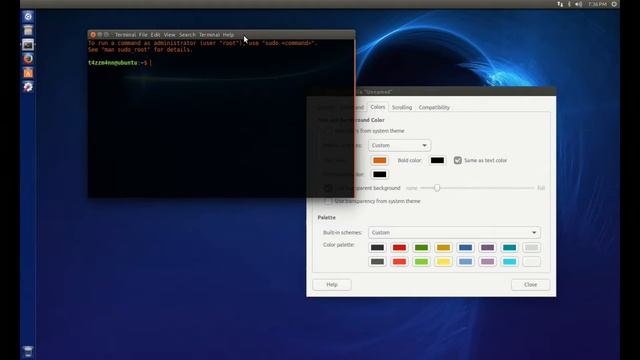Pick the black swatch in palette top row

377,248
